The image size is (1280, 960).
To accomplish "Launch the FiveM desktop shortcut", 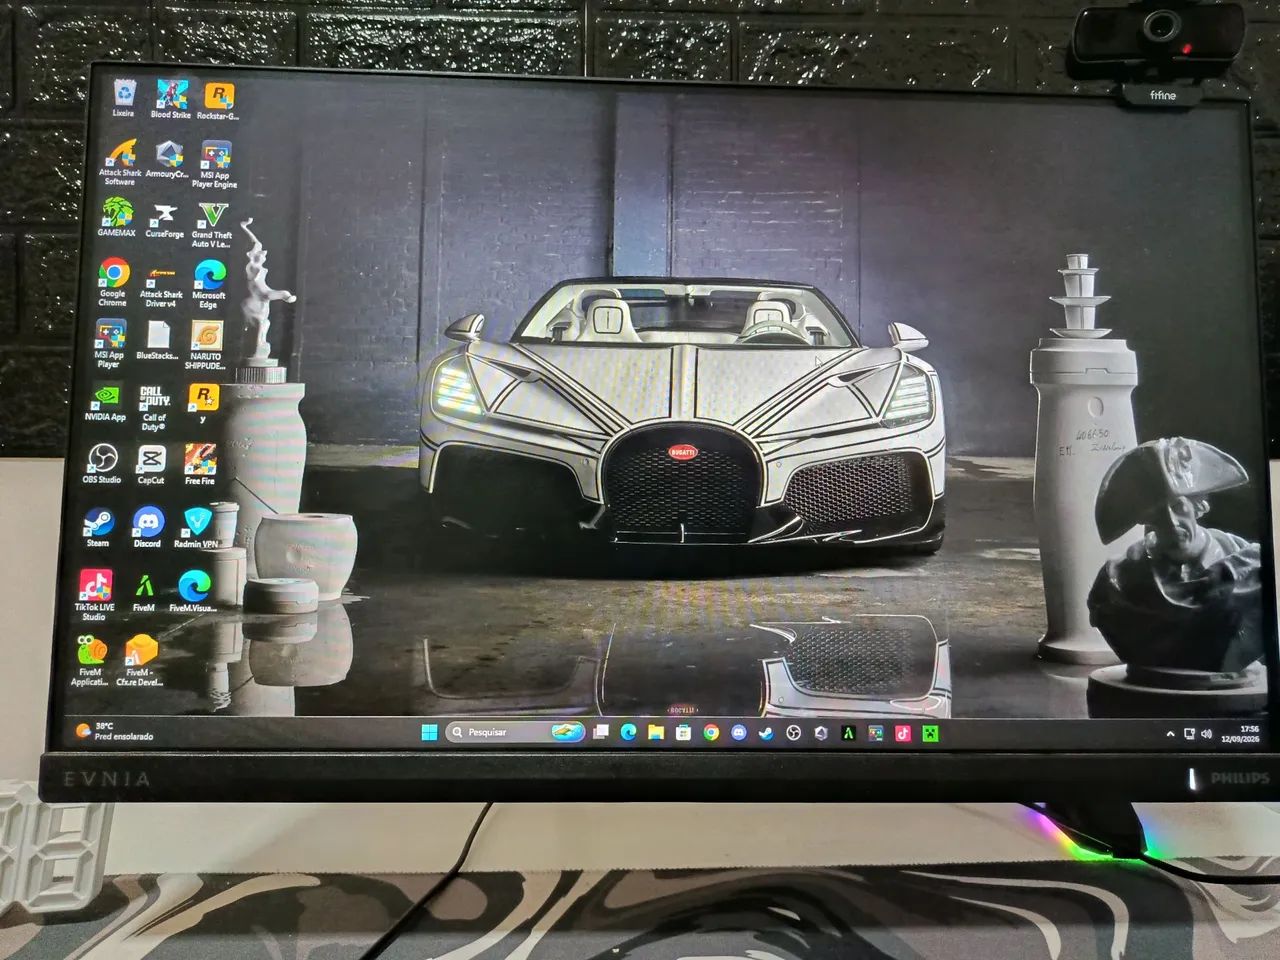I will (144, 593).
